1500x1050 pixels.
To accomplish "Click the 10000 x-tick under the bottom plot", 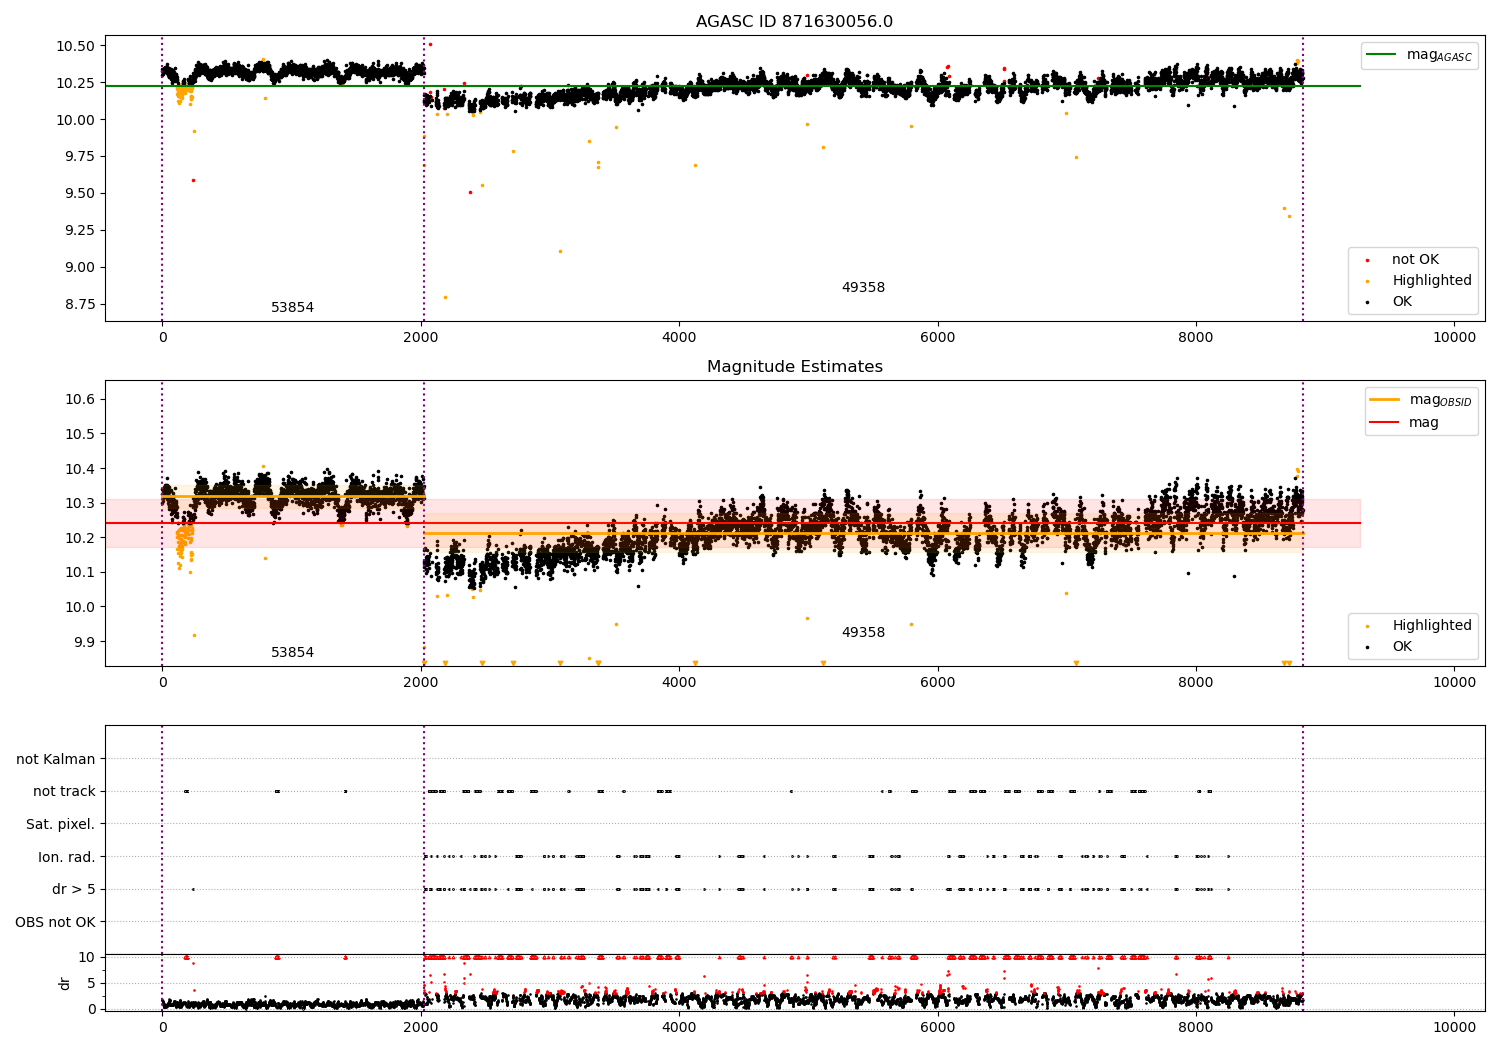I will pyautogui.click(x=1454, y=1027).
